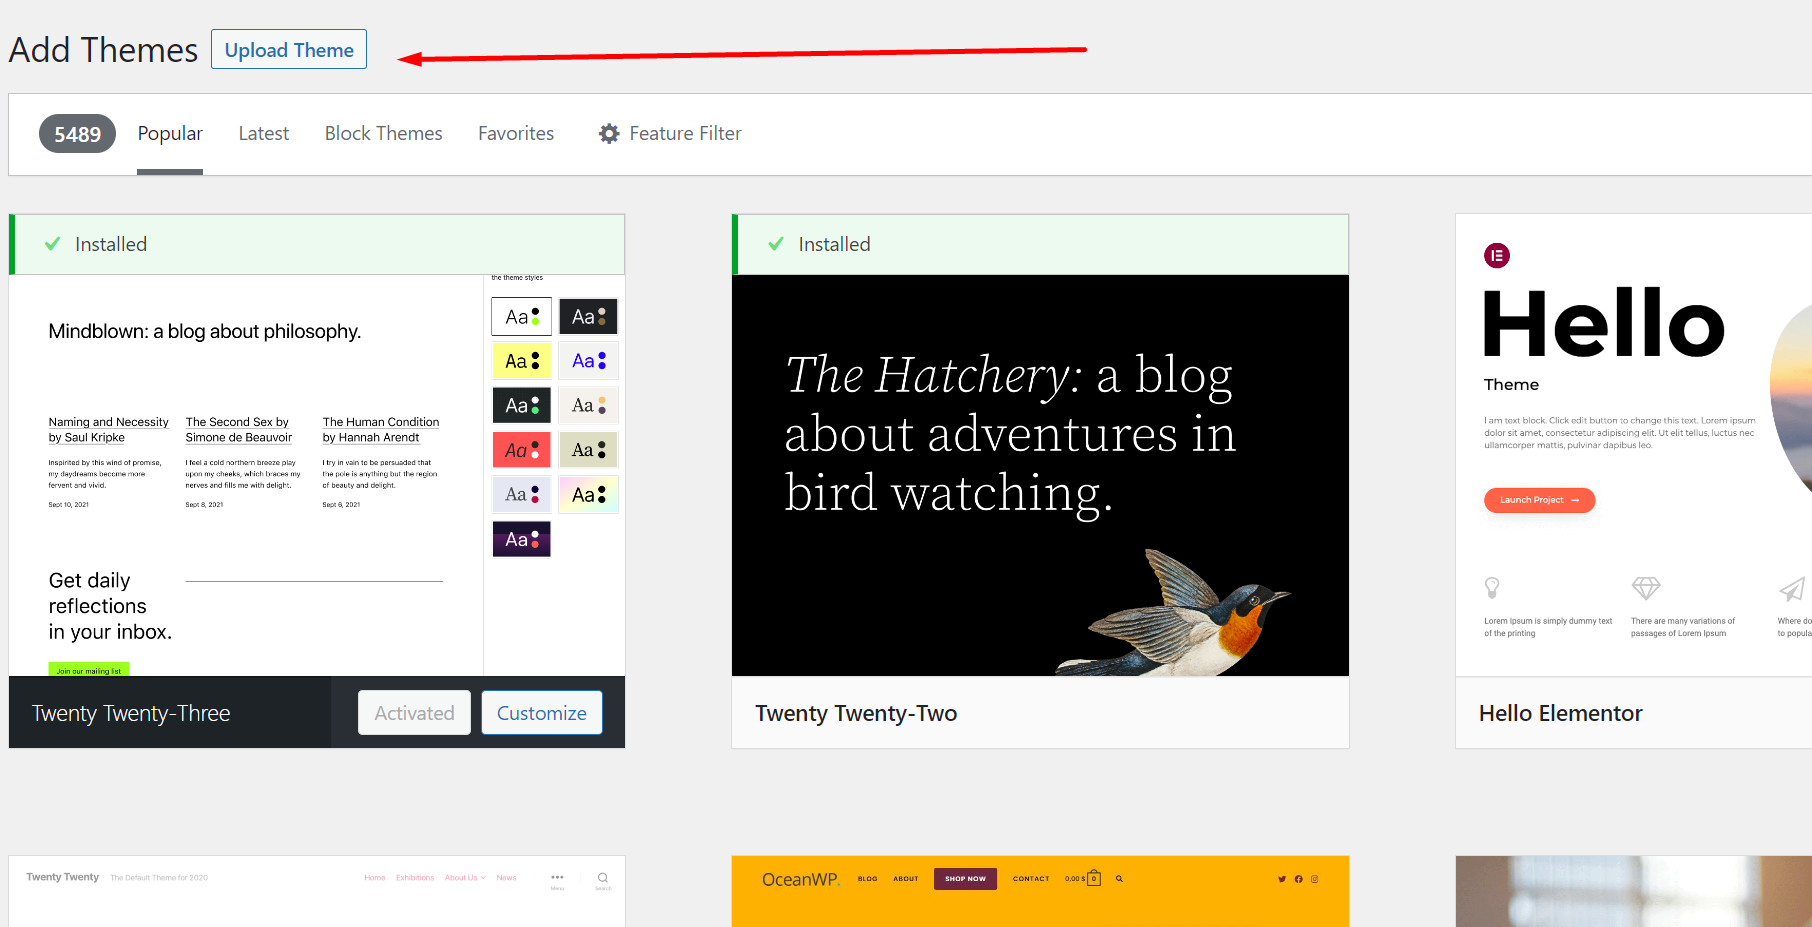Click the search magnifier in OceanWP header
The height and width of the screenshot is (927, 1812).
point(1119,878)
